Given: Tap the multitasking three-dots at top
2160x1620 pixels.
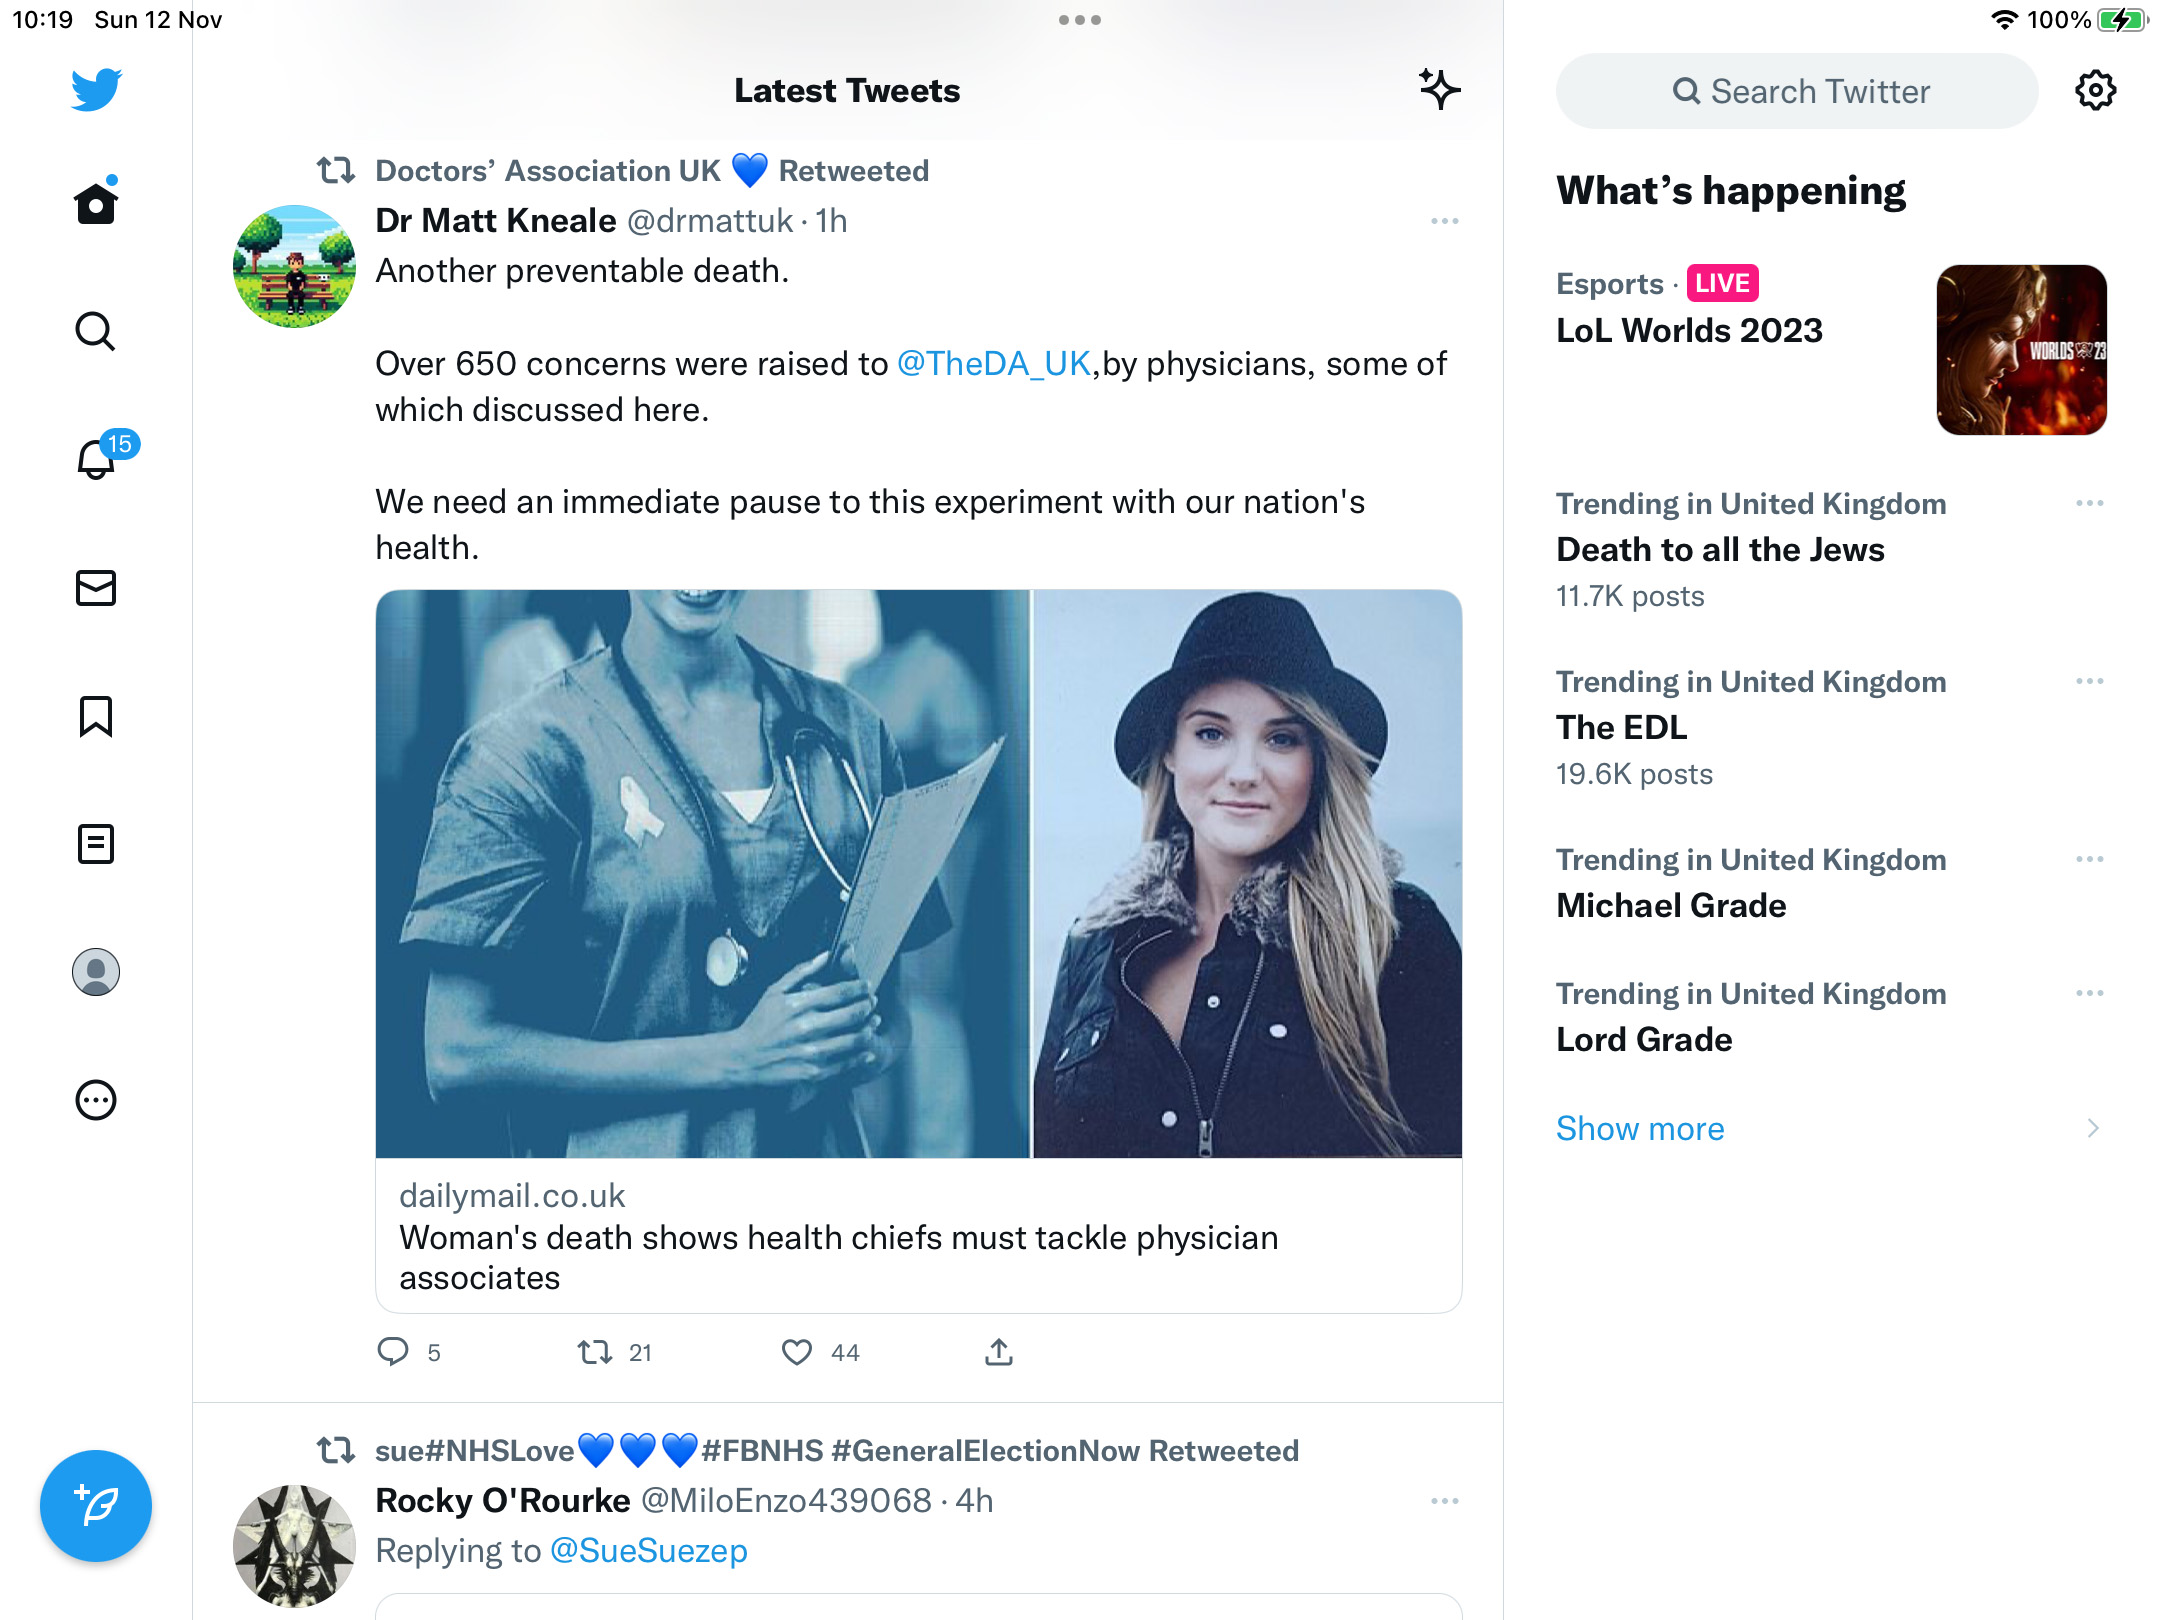Looking at the screenshot, I should pos(1080,20).
